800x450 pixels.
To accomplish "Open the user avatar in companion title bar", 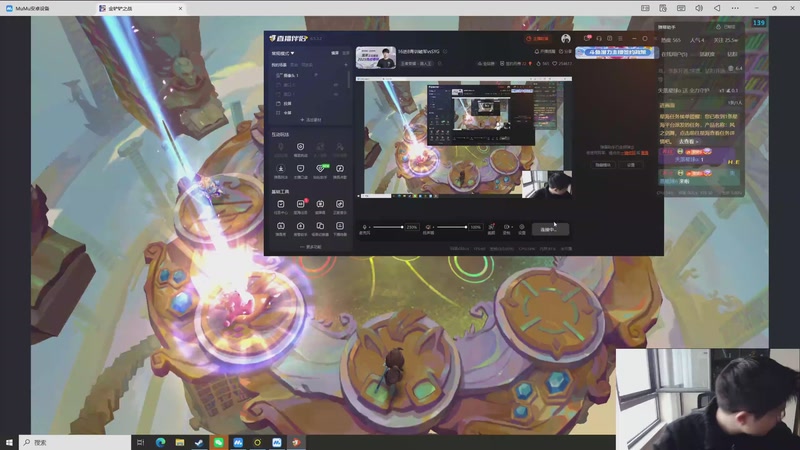I will [566, 39].
